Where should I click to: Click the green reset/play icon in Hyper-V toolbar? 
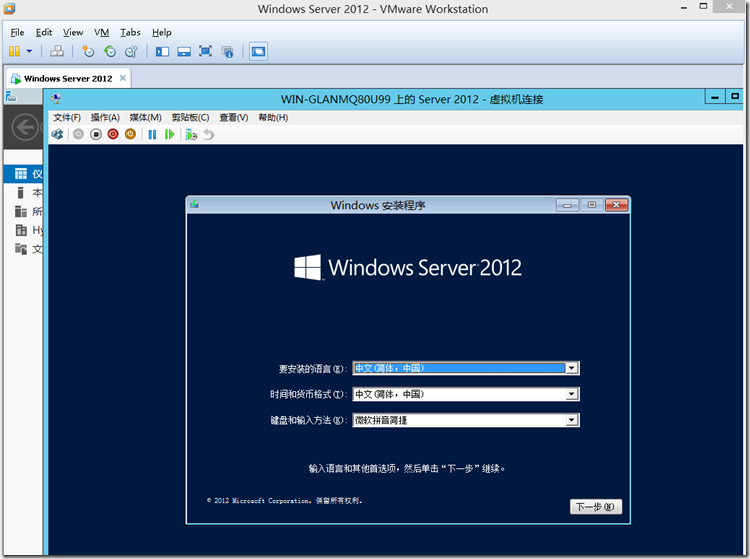[x=169, y=134]
